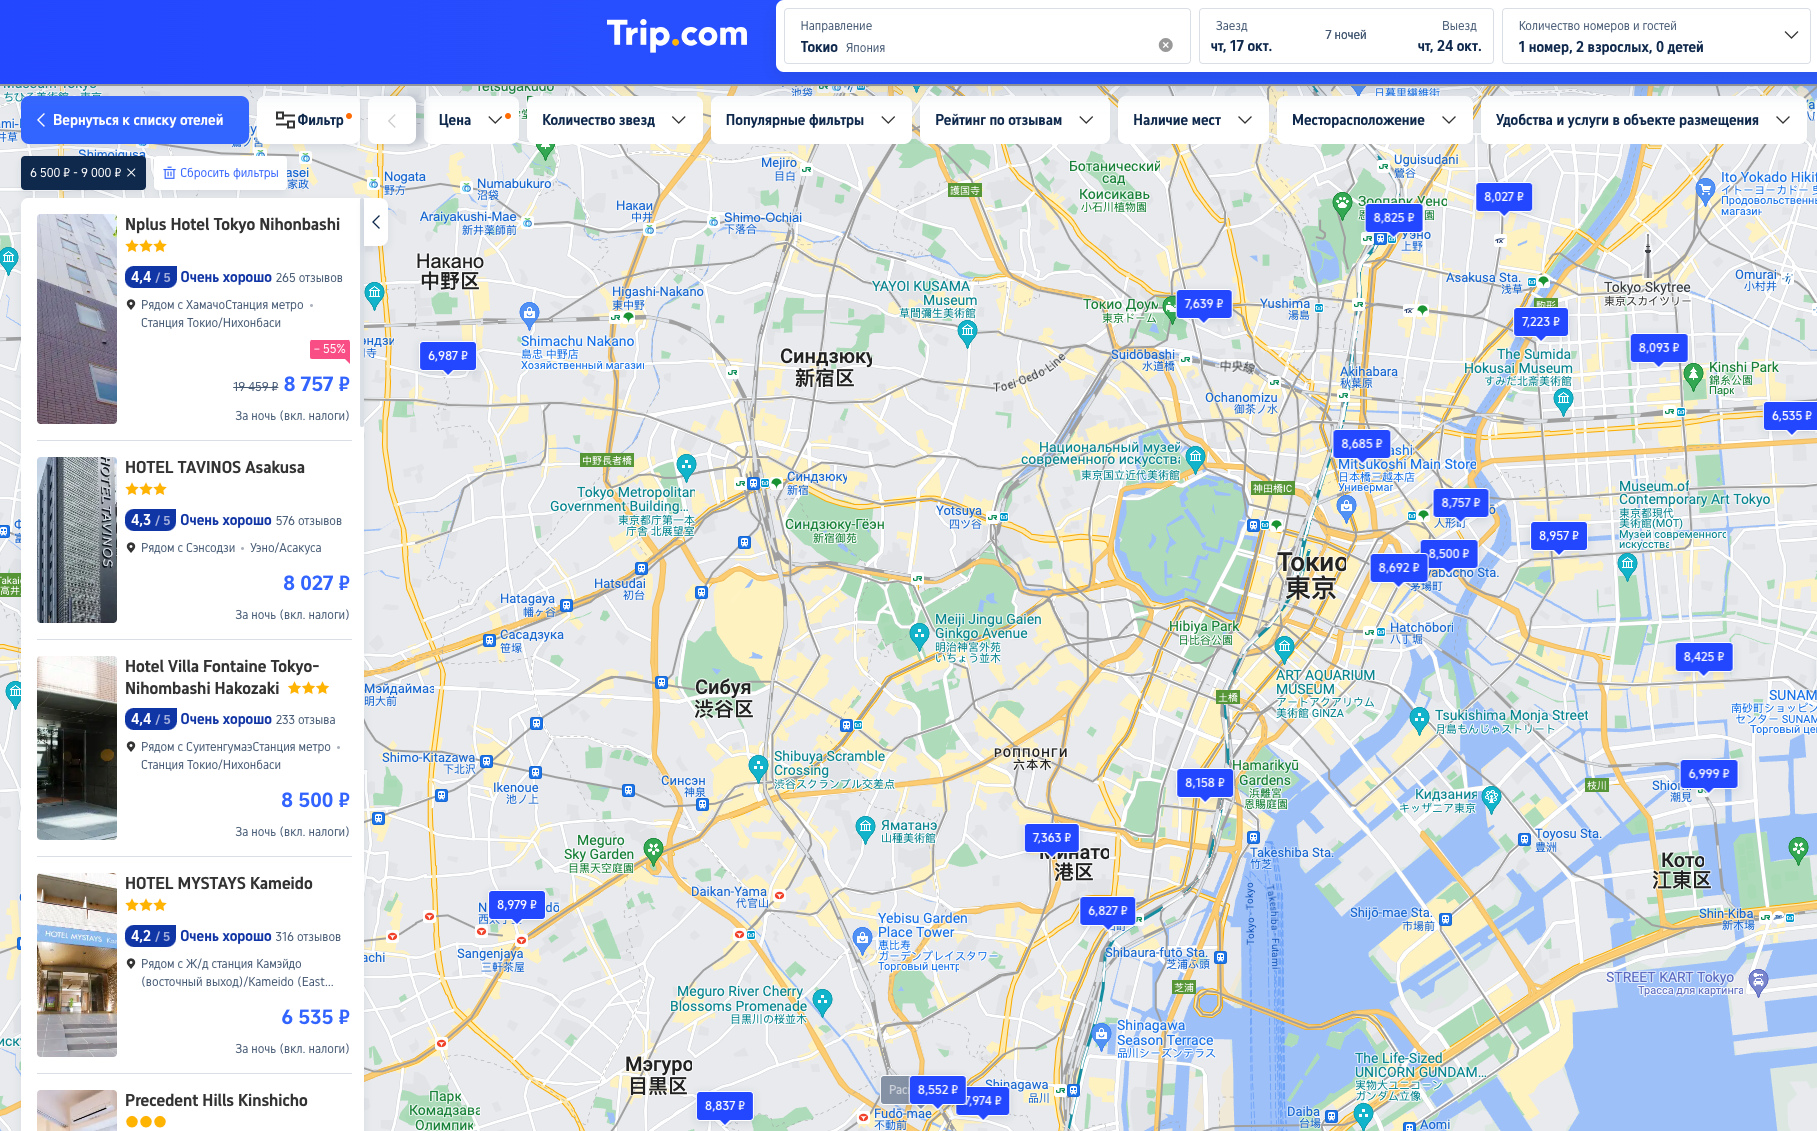Image resolution: width=1817 pixels, height=1131 pixels.
Task: Open HOTEL TAVINOS Asakusa listing
Action: 215,467
